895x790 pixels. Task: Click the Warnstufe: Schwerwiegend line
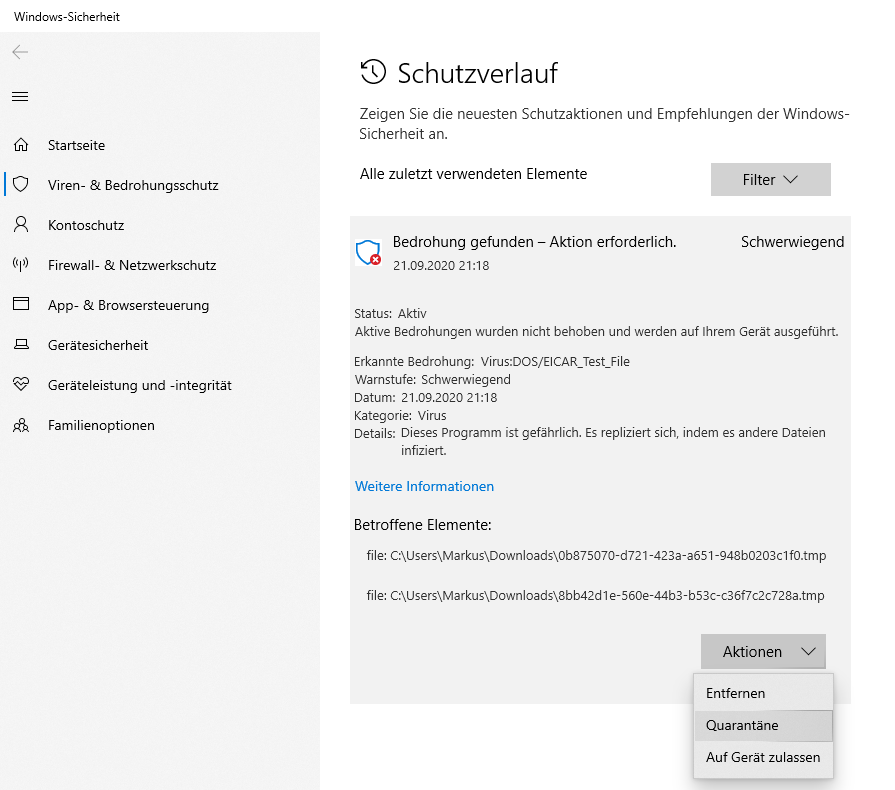(433, 380)
